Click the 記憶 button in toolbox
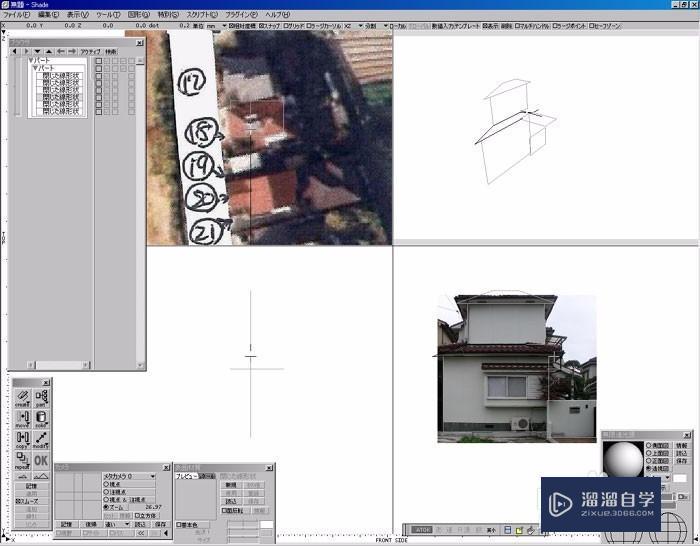 pyautogui.click(x=31, y=486)
